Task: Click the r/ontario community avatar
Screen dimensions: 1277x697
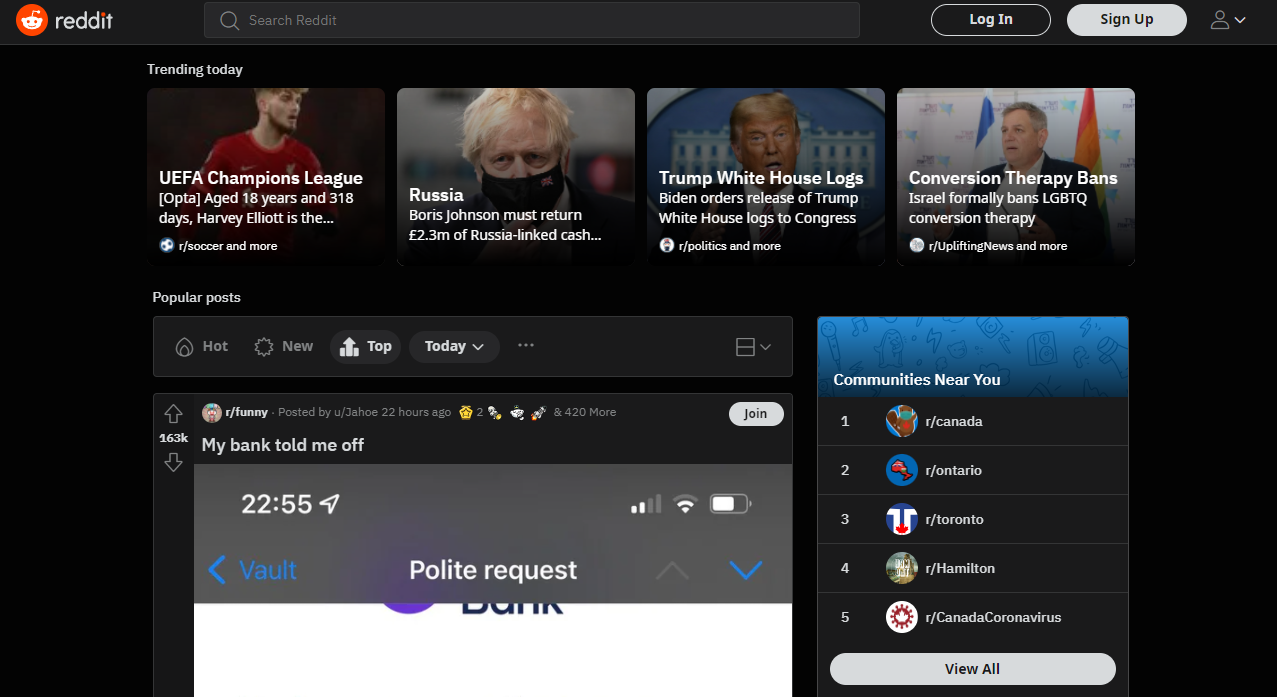Action: coord(902,470)
